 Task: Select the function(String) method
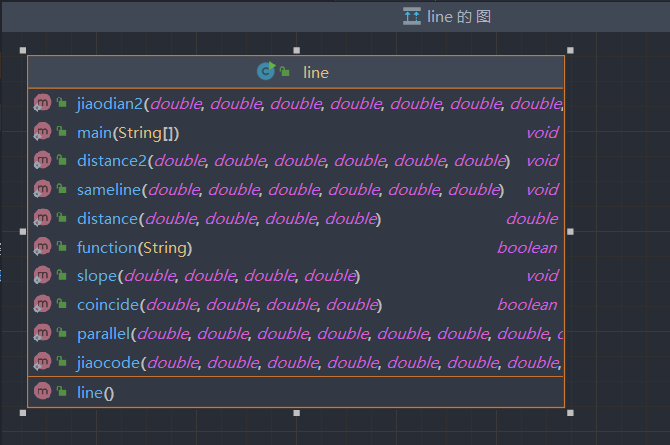tap(135, 248)
